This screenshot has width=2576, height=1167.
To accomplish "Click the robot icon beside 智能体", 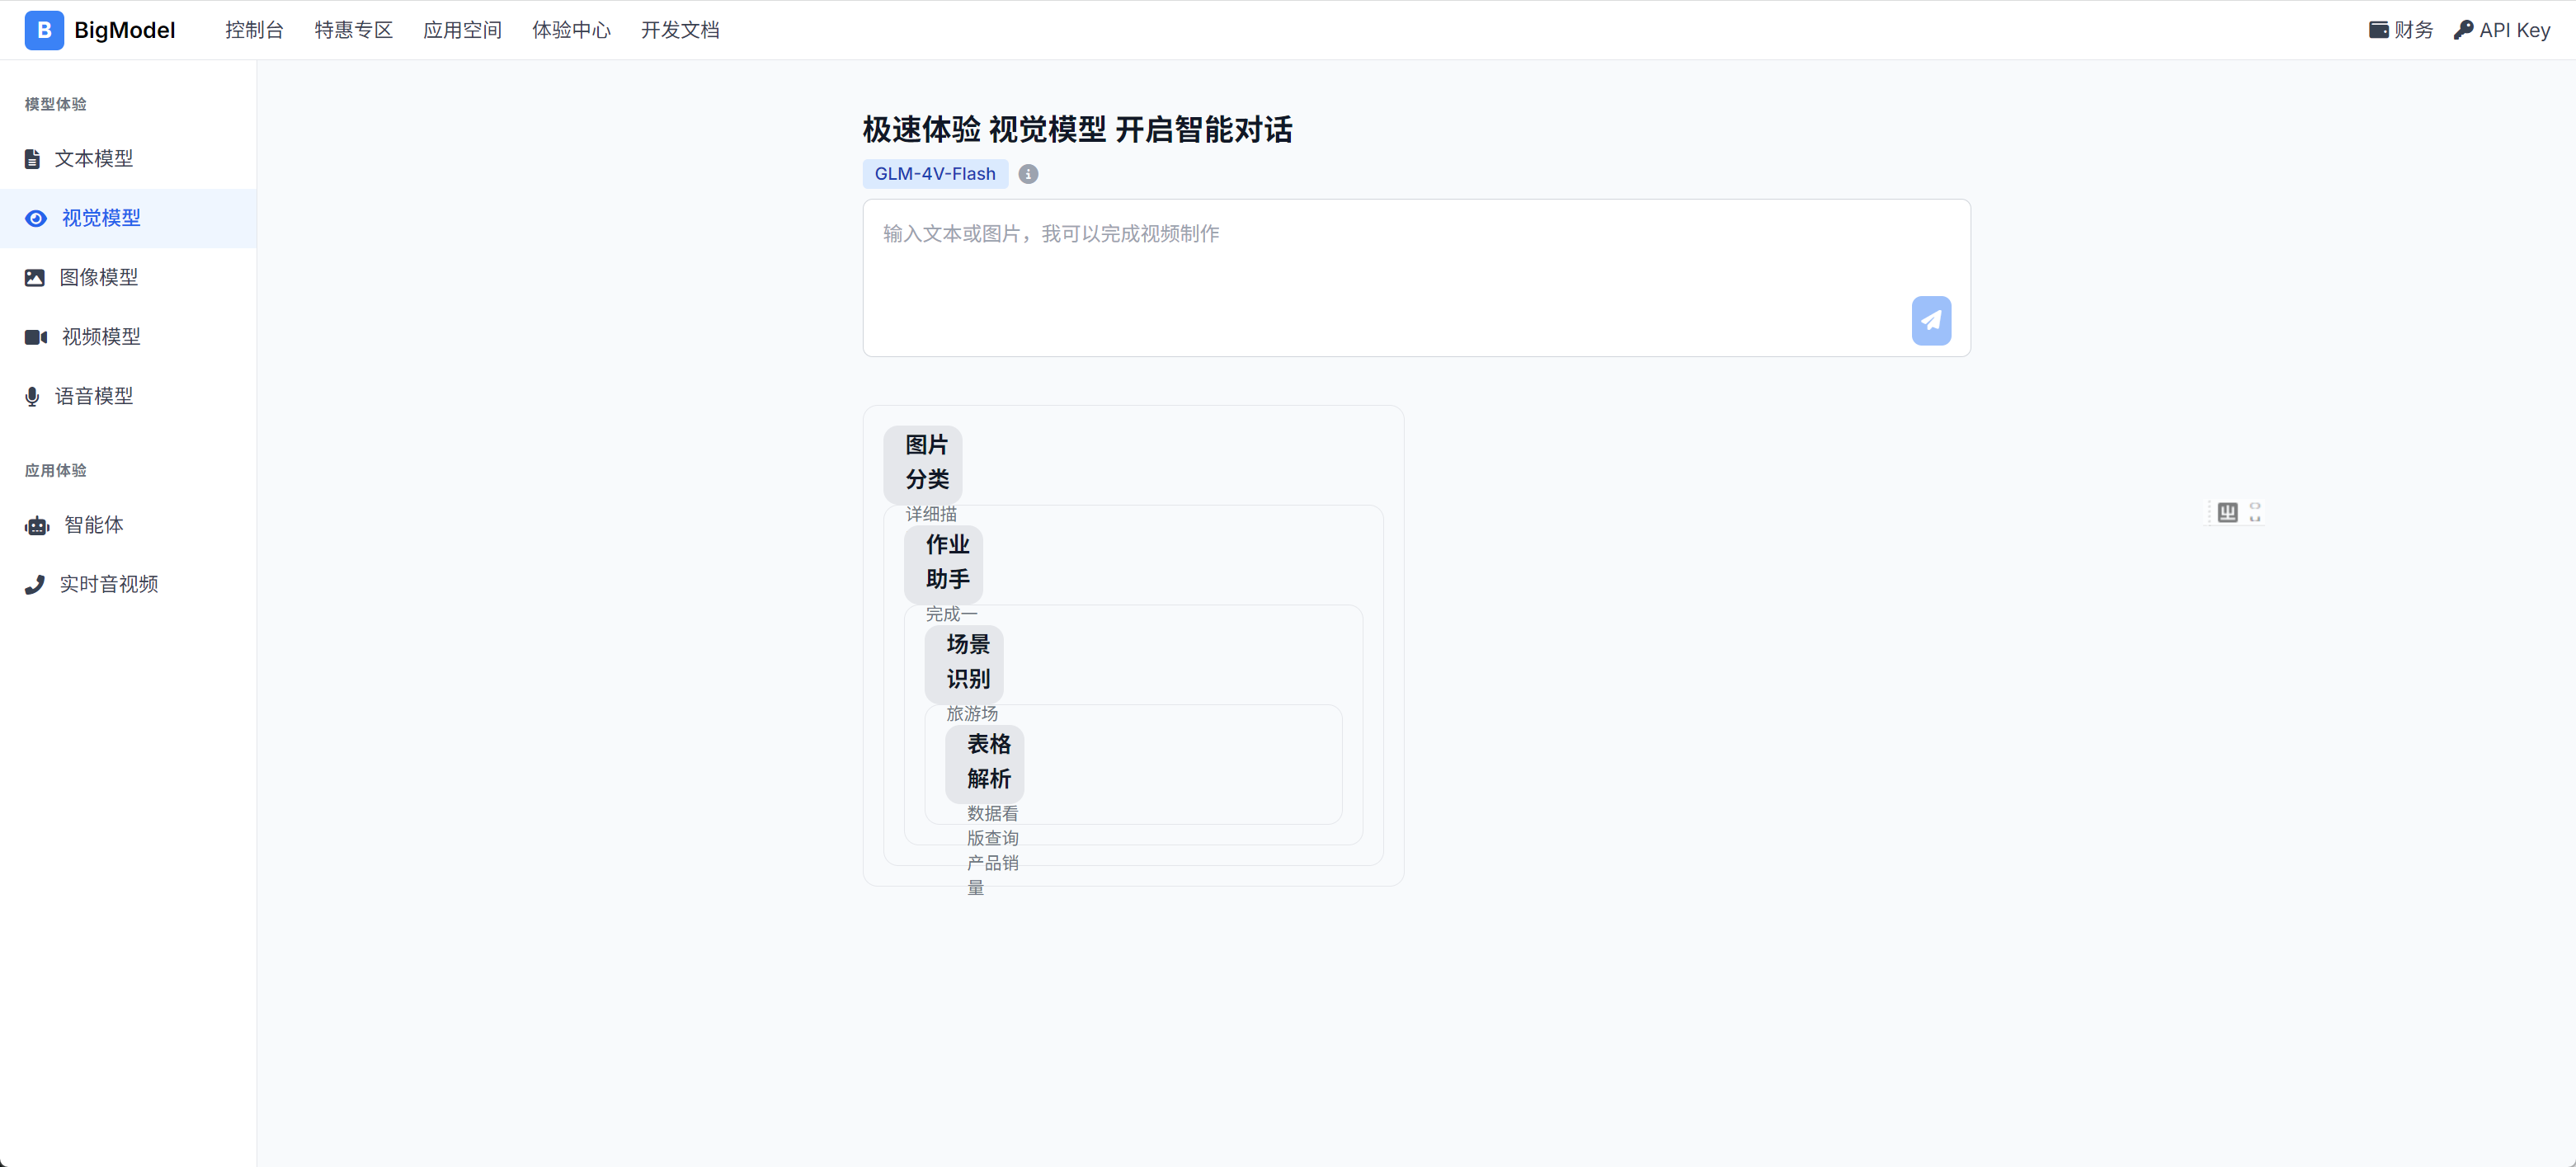I will coord(37,526).
